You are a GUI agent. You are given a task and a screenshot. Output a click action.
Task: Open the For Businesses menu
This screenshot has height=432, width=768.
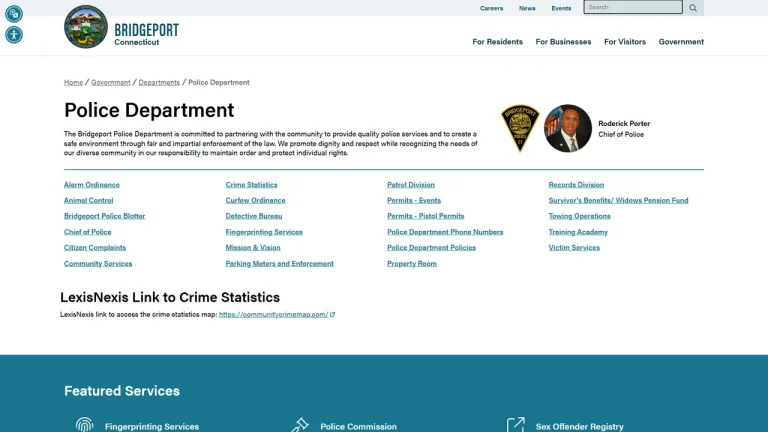[563, 42]
